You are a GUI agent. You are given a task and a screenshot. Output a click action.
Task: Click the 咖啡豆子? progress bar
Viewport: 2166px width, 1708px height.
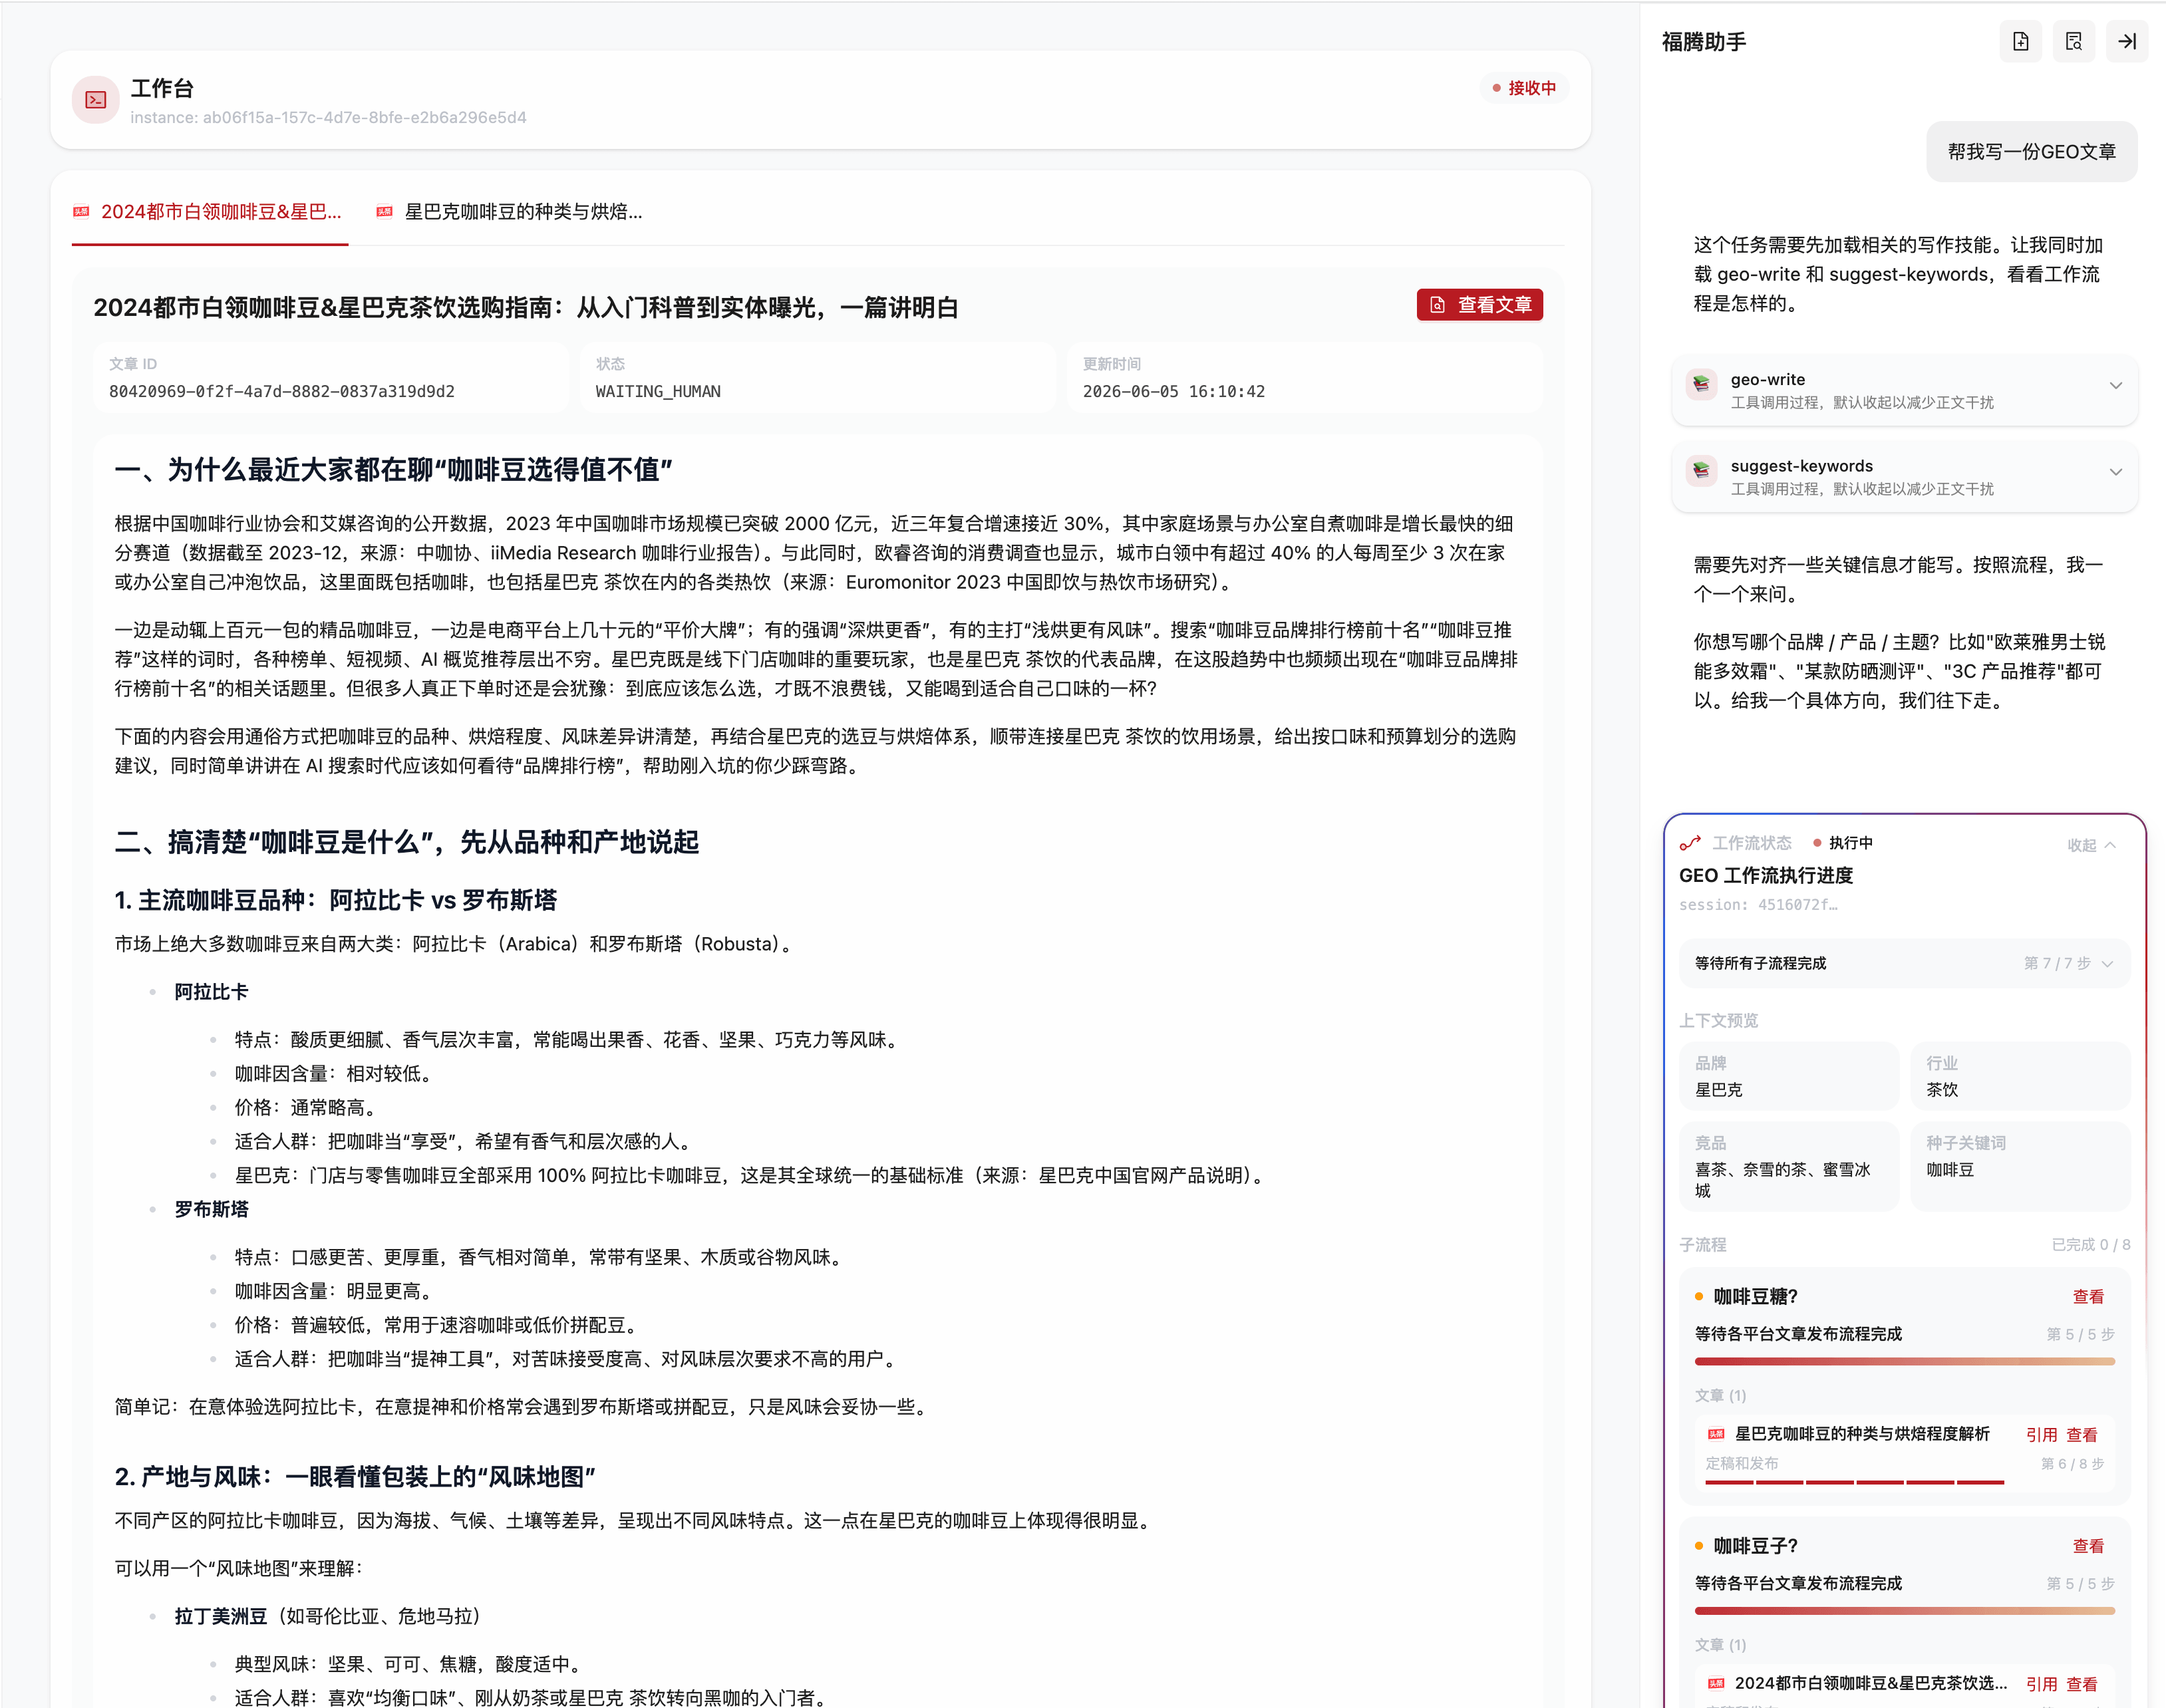point(1904,1611)
